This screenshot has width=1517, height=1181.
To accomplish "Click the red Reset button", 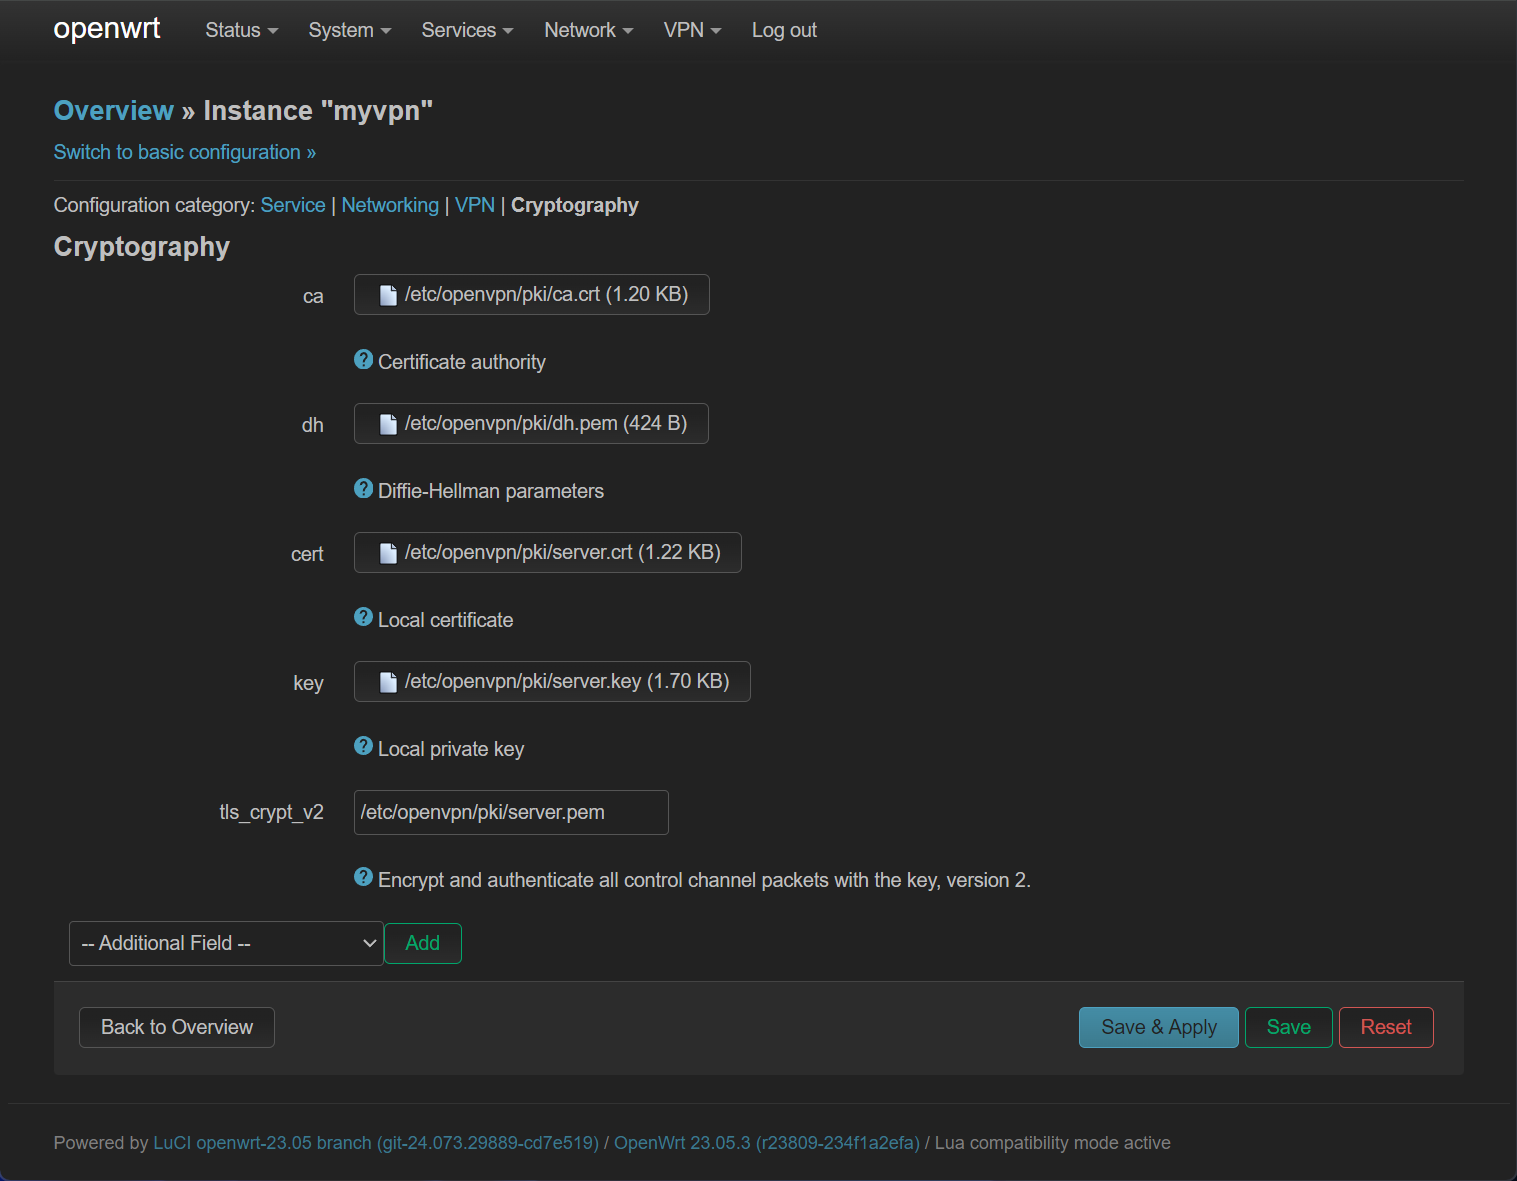I will [x=1385, y=1027].
